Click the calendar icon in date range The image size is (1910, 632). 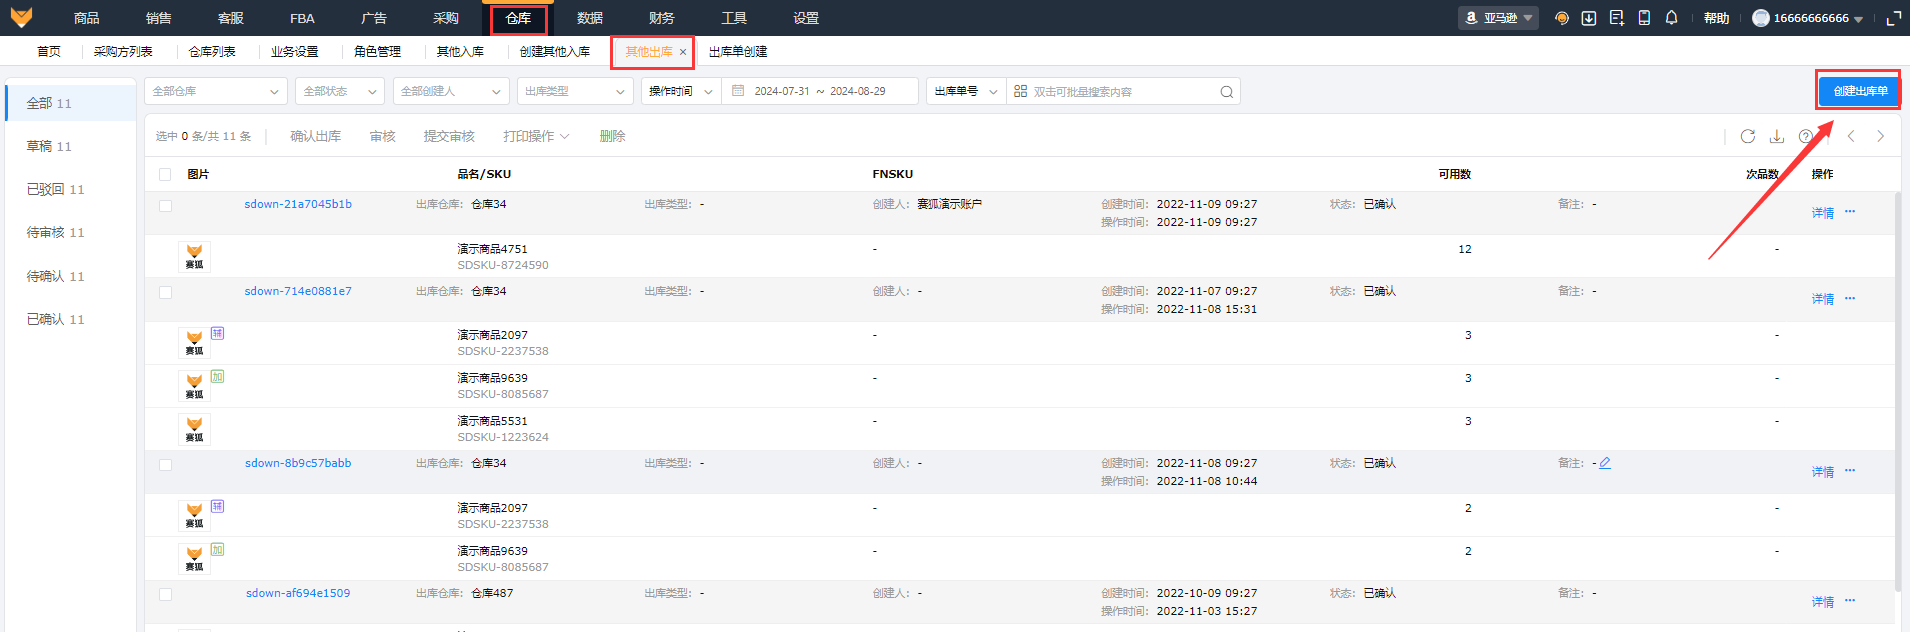(738, 91)
